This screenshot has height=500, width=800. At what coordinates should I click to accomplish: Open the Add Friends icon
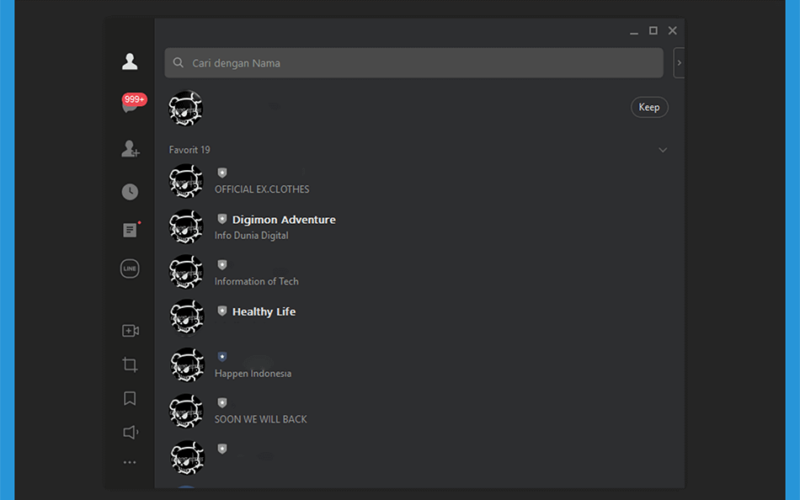[x=130, y=149]
